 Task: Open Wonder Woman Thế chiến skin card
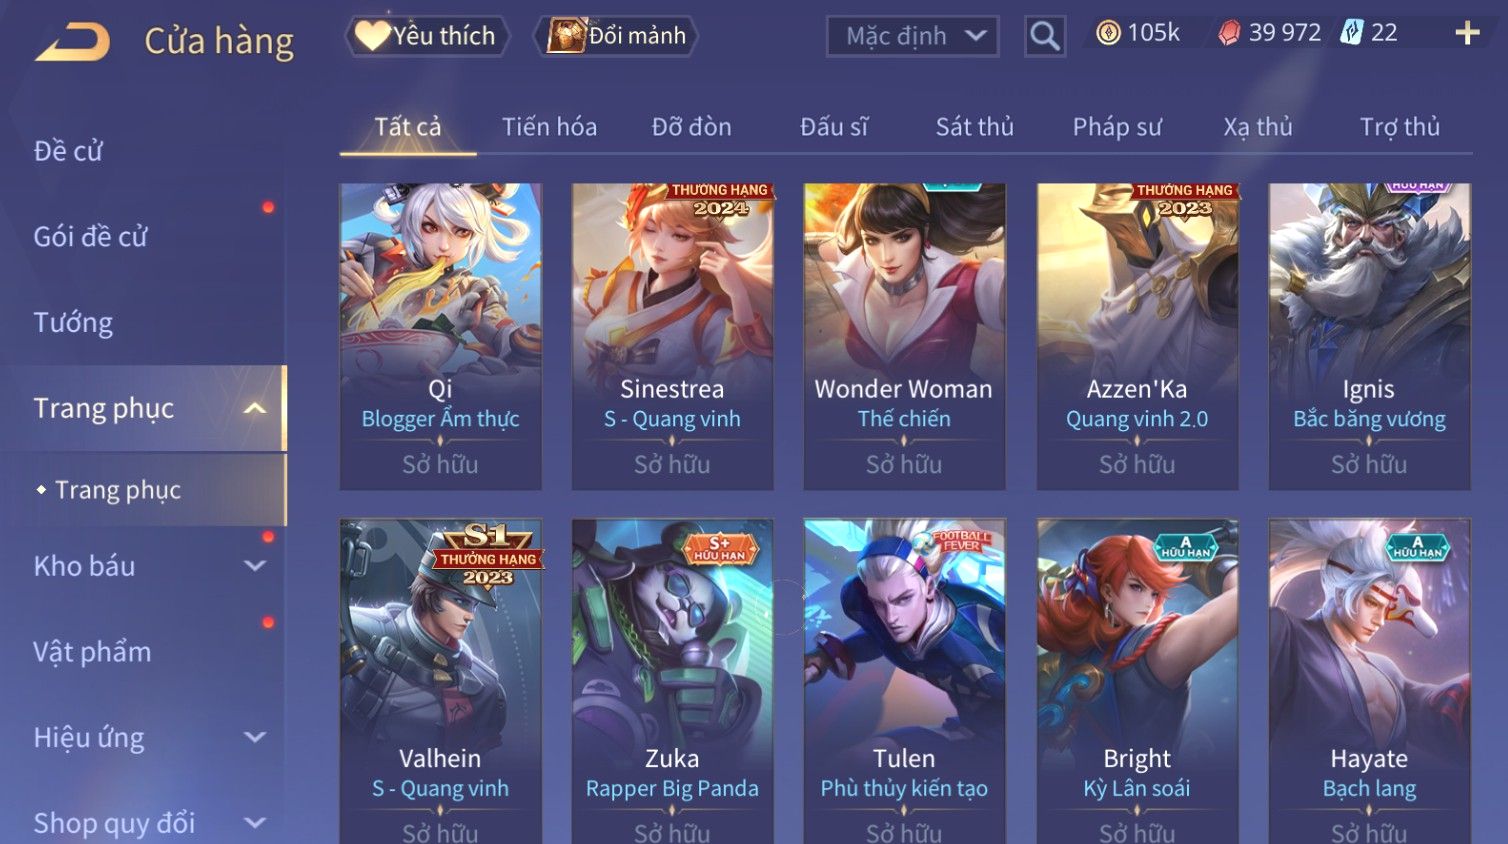click(x=904, y=336)
